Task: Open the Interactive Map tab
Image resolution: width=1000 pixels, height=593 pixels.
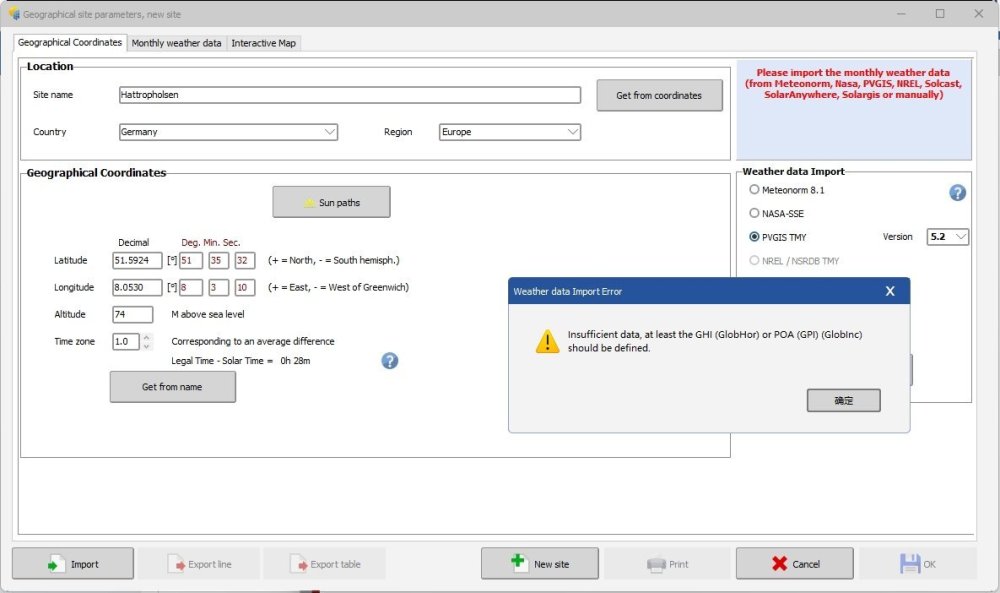Action: (264, 43)
